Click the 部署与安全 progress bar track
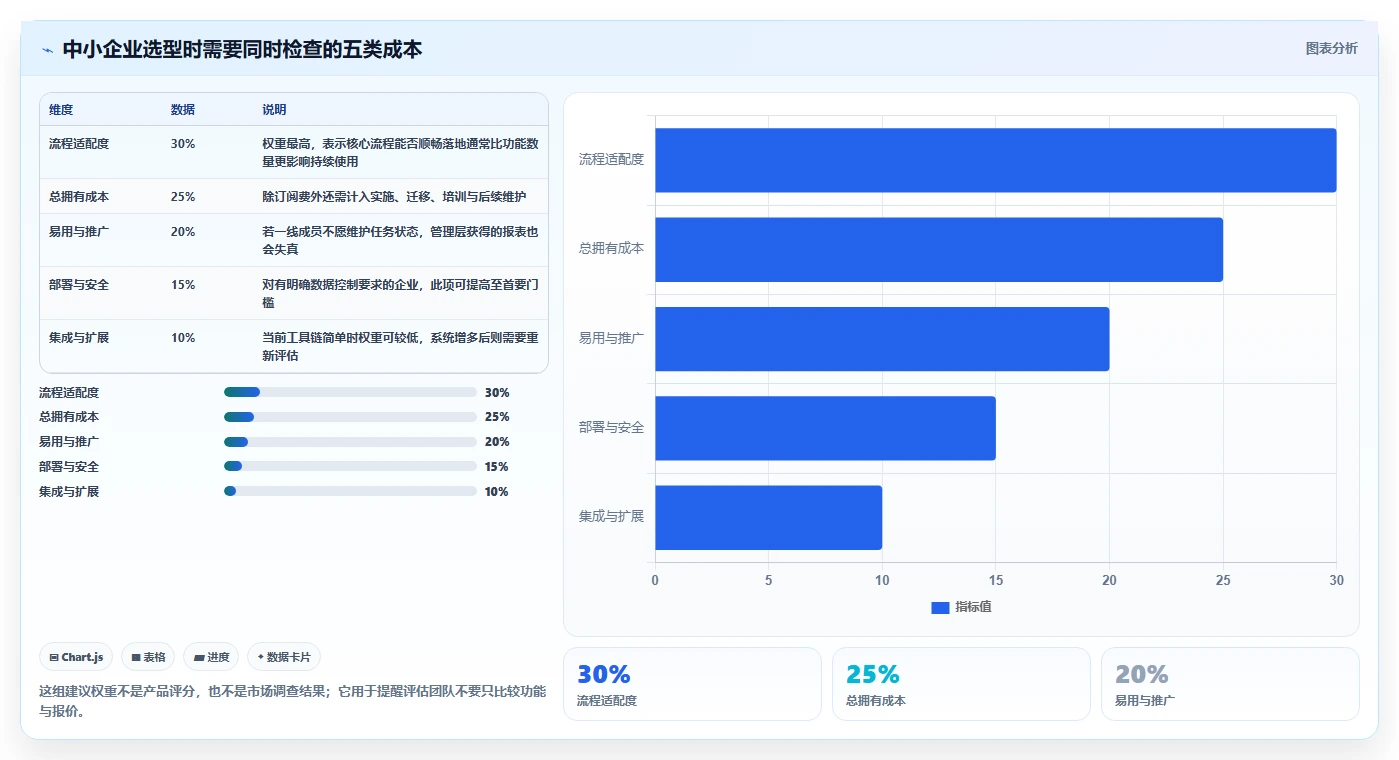This screenshot has height=760, width=1399. pos(350,466)
